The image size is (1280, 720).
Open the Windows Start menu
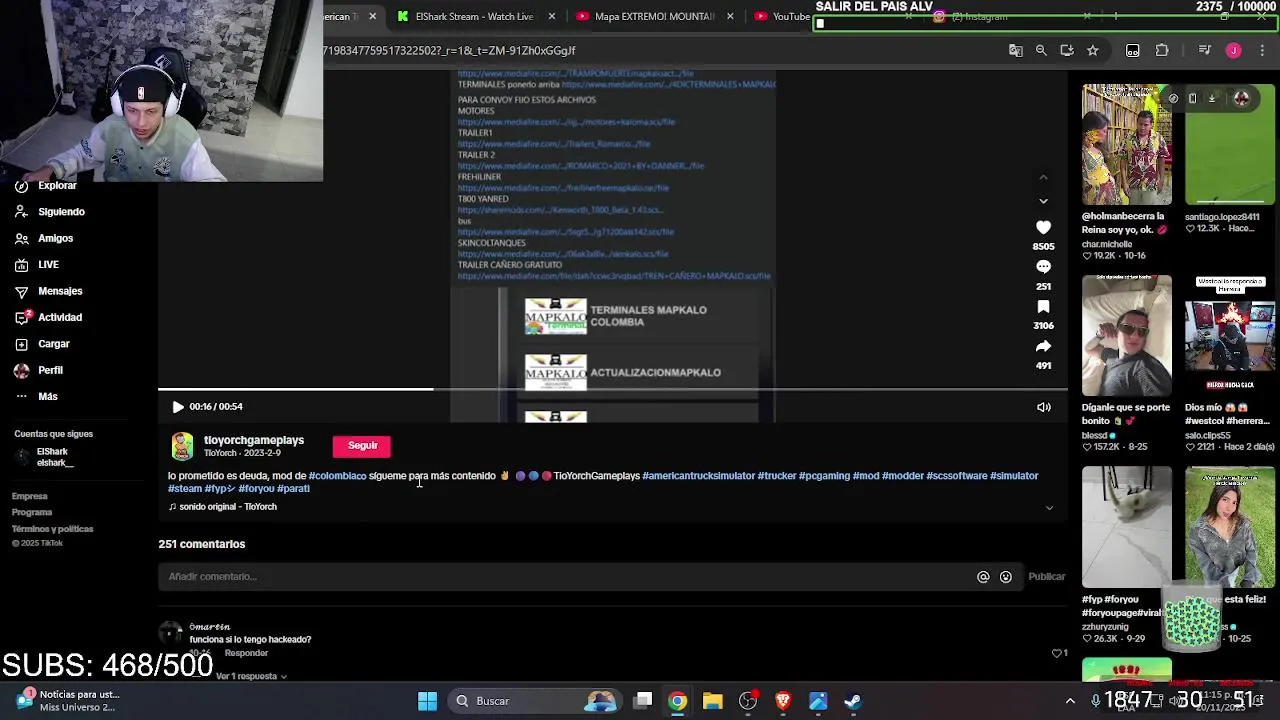point(427,701)
